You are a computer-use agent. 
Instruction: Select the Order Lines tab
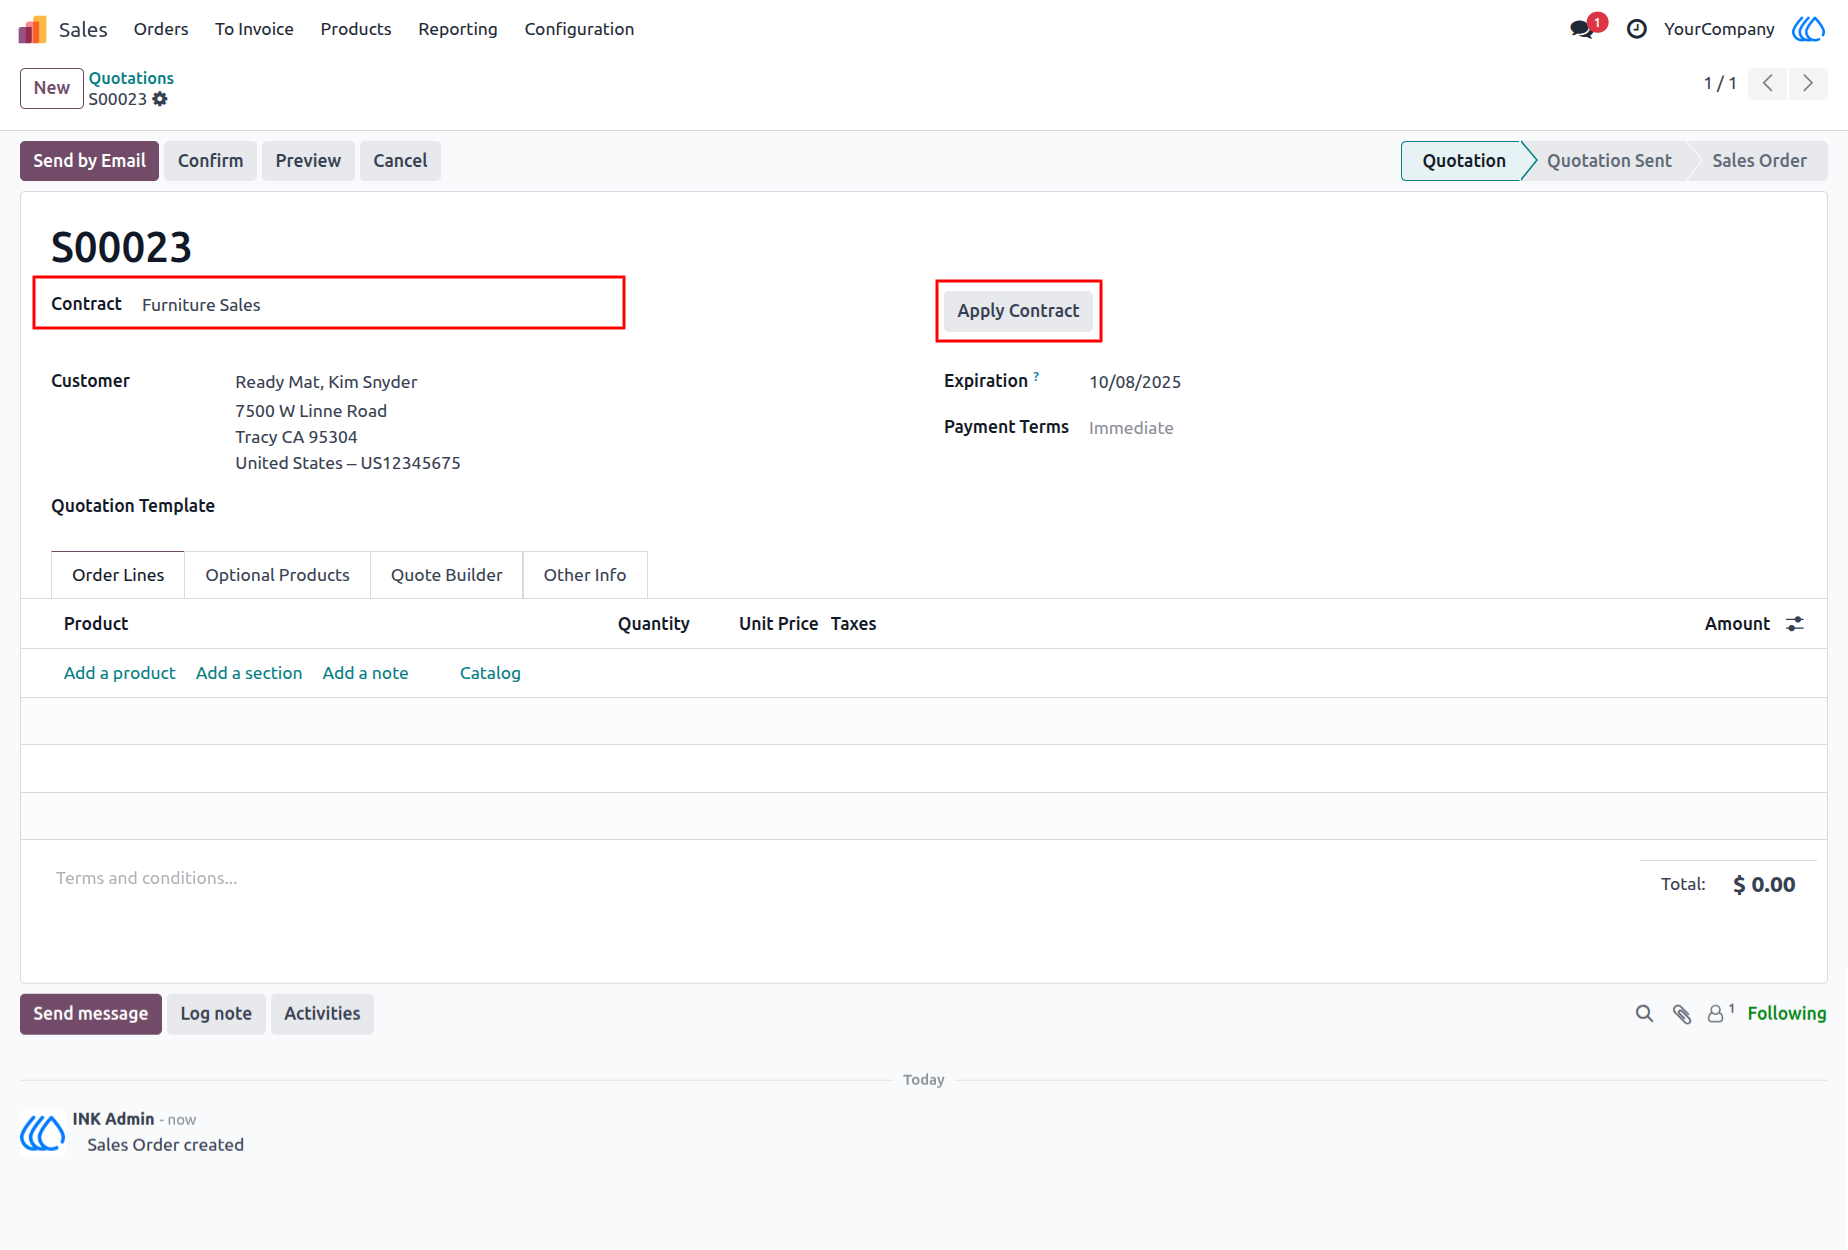click(x=118, y=575)
